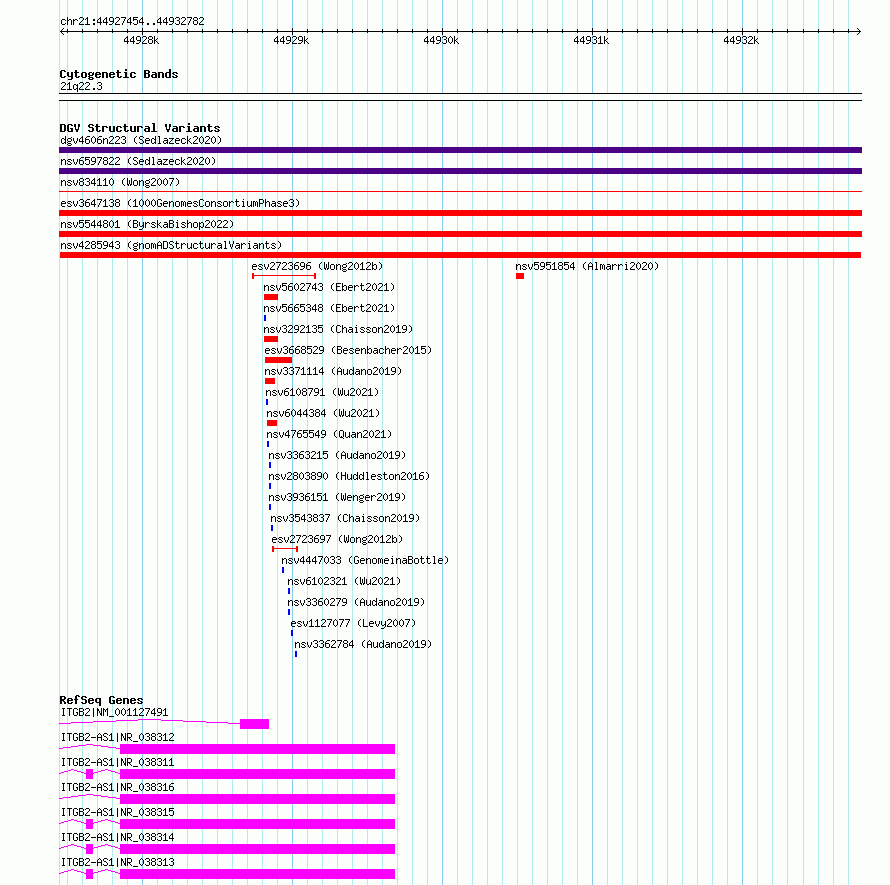Click the red nsv5951854 variant block
Viewport: 890px width, 885px height.
(x=520, y=276)
